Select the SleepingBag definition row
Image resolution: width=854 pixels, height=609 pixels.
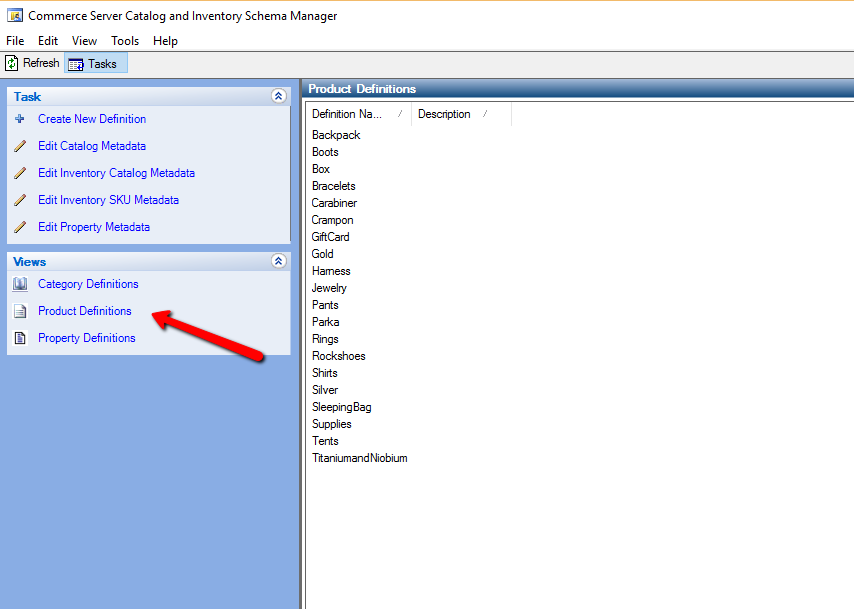341,407
